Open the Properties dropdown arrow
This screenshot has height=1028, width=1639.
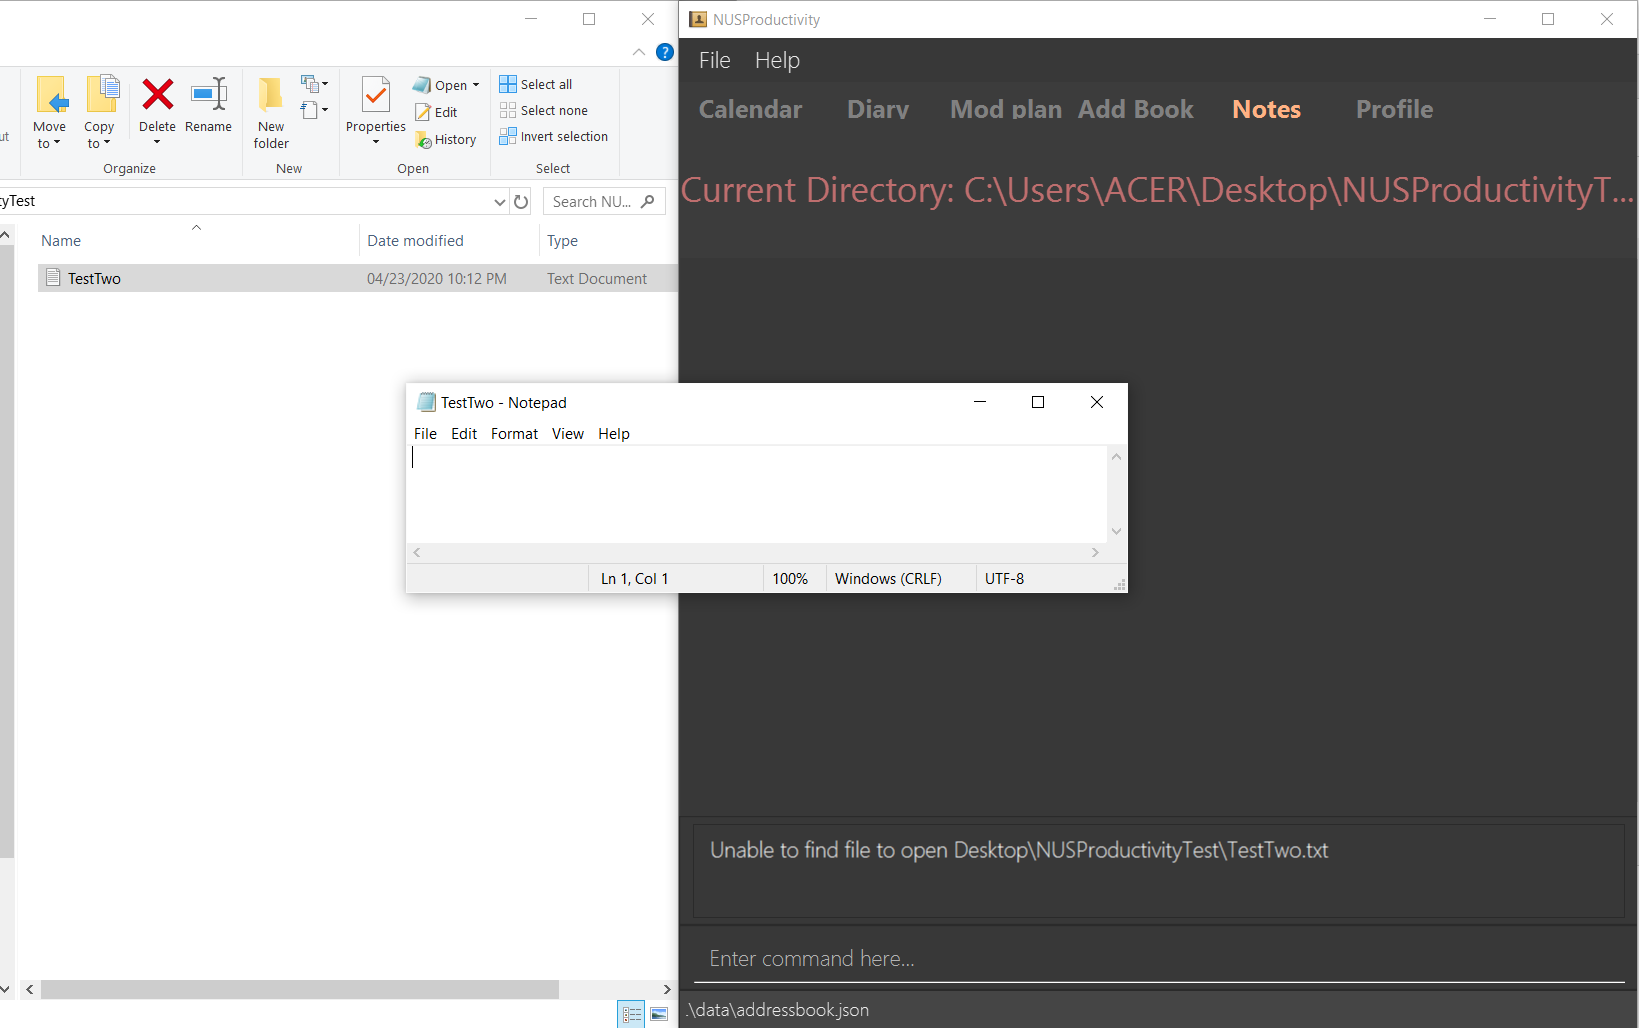click(376, 142)
